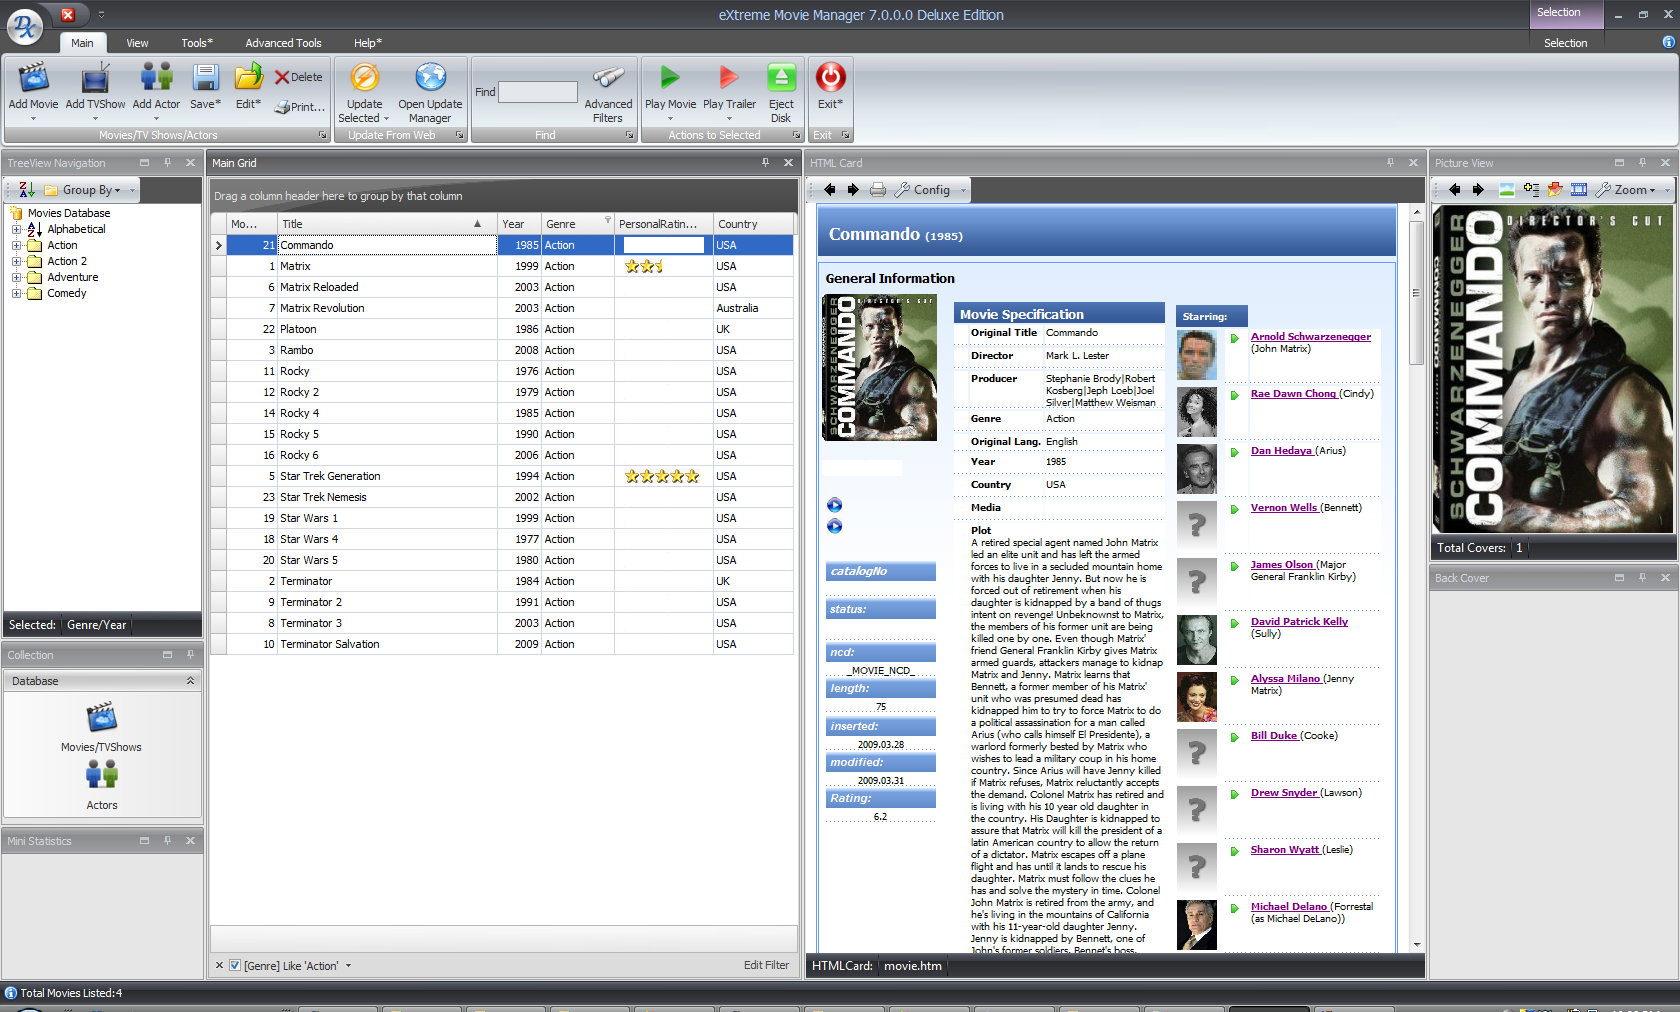Show next cover in Picture View

(x=1477, y=190)
